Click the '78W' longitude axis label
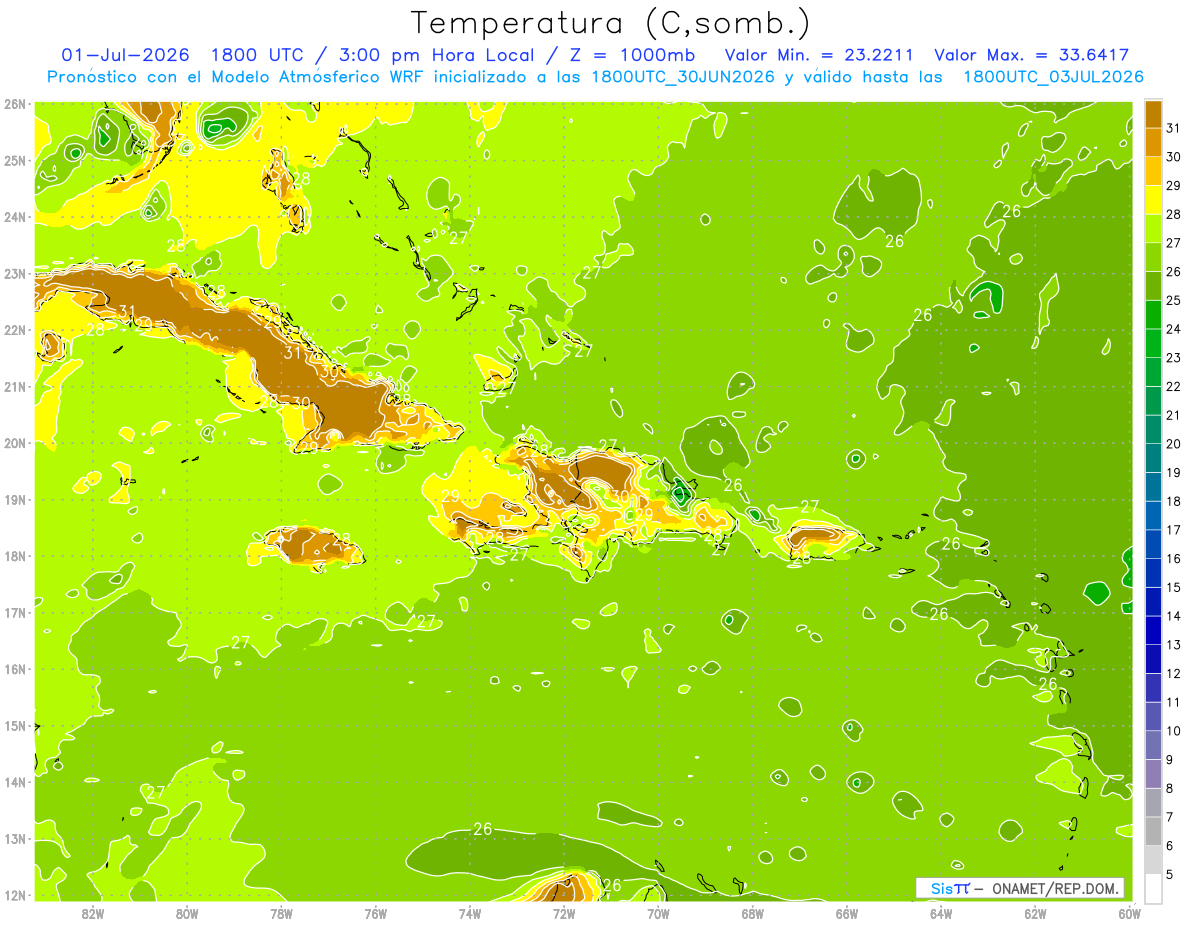 tap(281, 913)
